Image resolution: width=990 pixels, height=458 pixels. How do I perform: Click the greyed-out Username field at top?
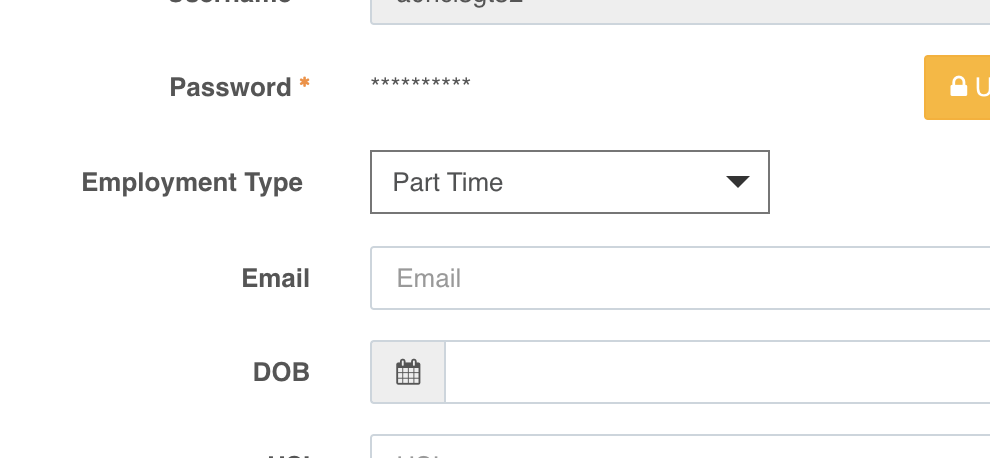click(680, 11)
